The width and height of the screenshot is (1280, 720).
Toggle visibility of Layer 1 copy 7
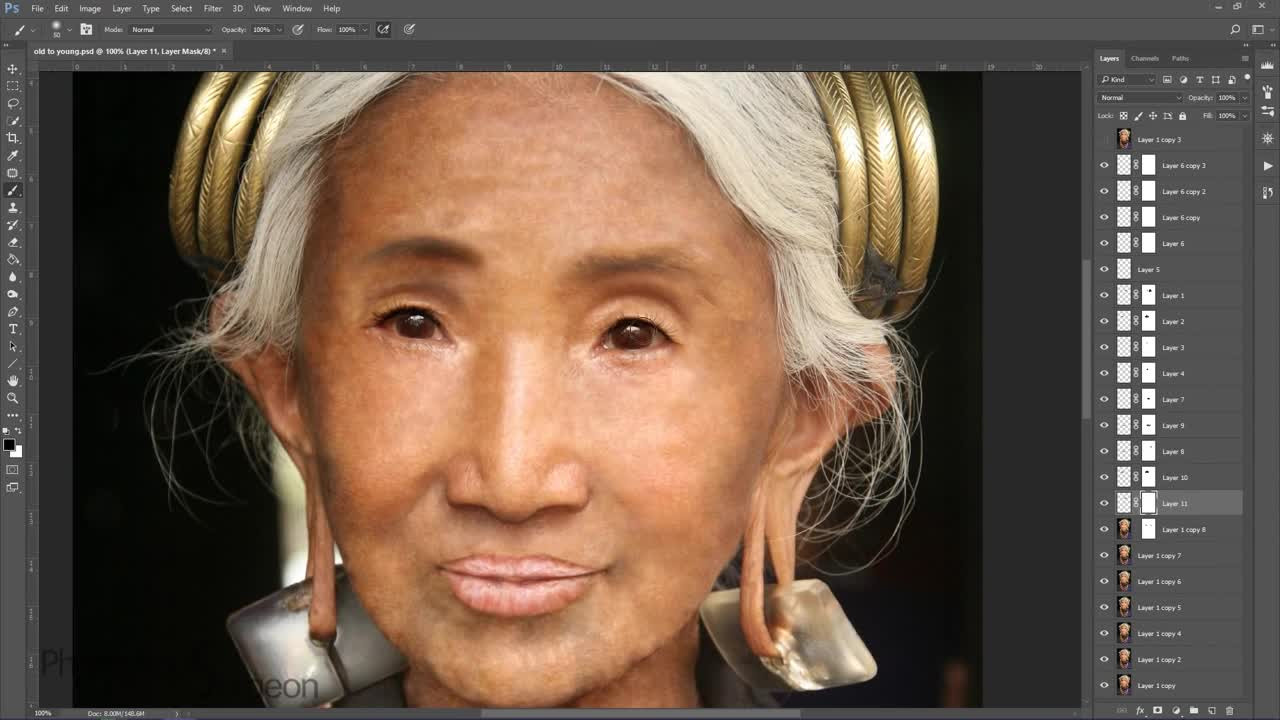(x=1105, y=556)
